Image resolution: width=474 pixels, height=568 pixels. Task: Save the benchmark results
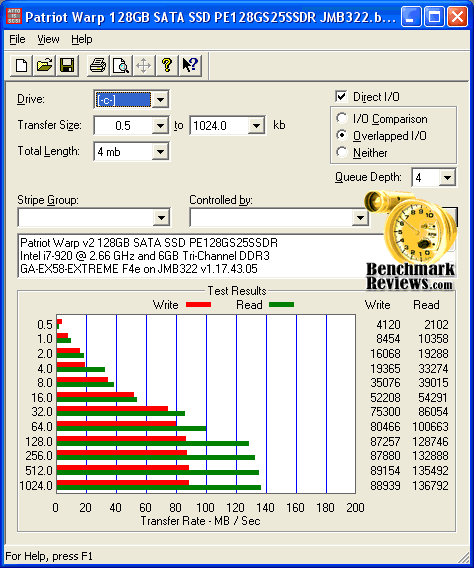click(x=67, y=66)
